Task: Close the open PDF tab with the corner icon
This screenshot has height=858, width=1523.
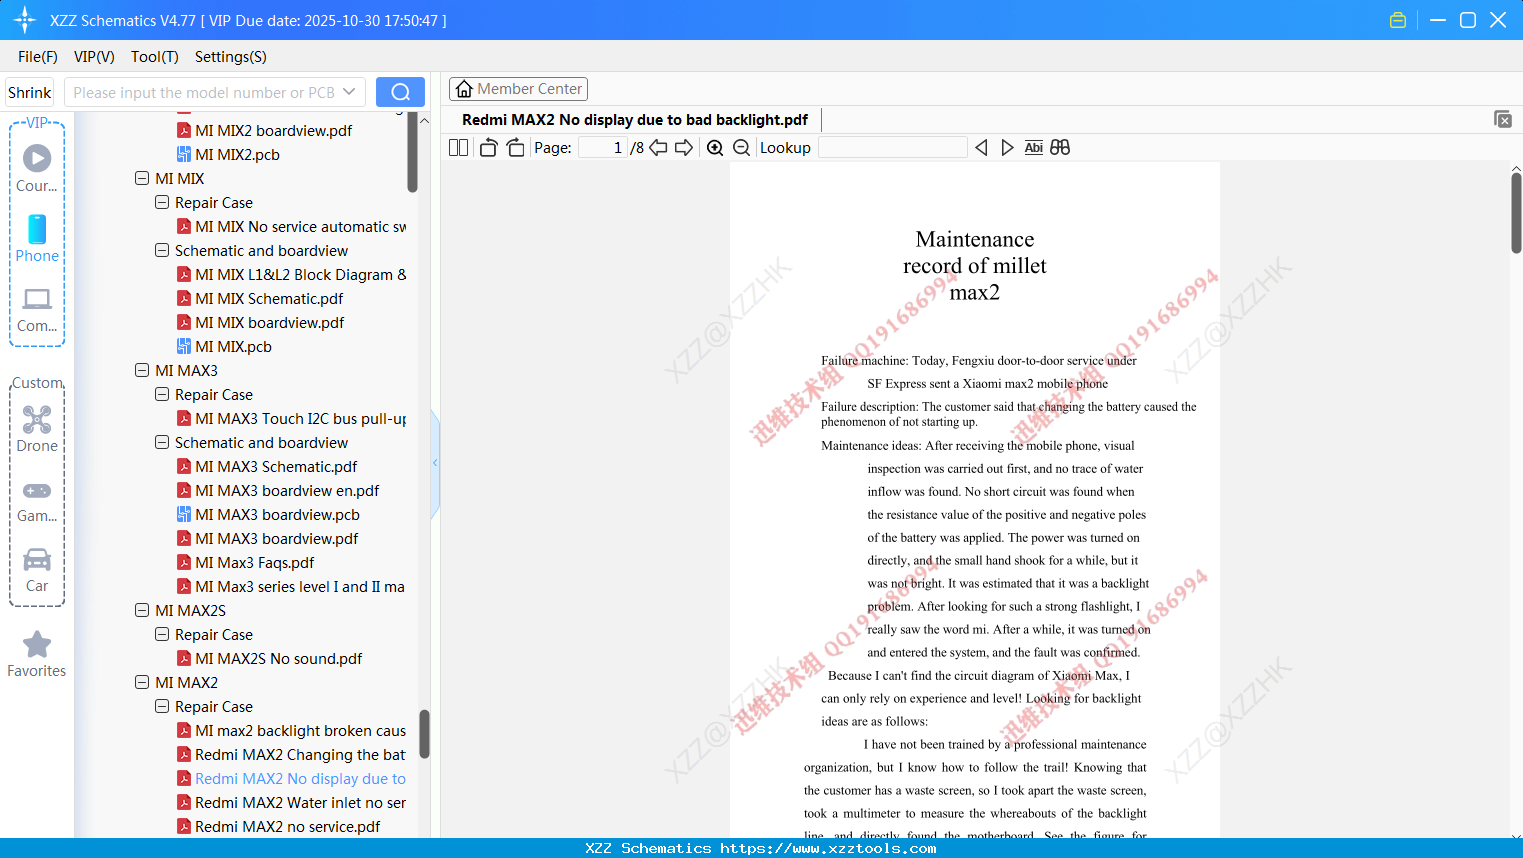Action: (x=1503, y=119)
